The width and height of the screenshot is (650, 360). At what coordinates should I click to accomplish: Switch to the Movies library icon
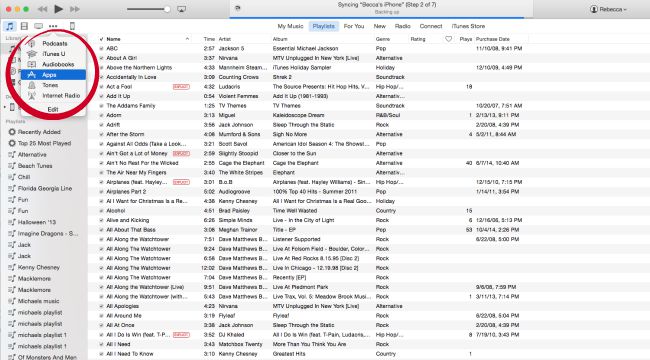24,26
